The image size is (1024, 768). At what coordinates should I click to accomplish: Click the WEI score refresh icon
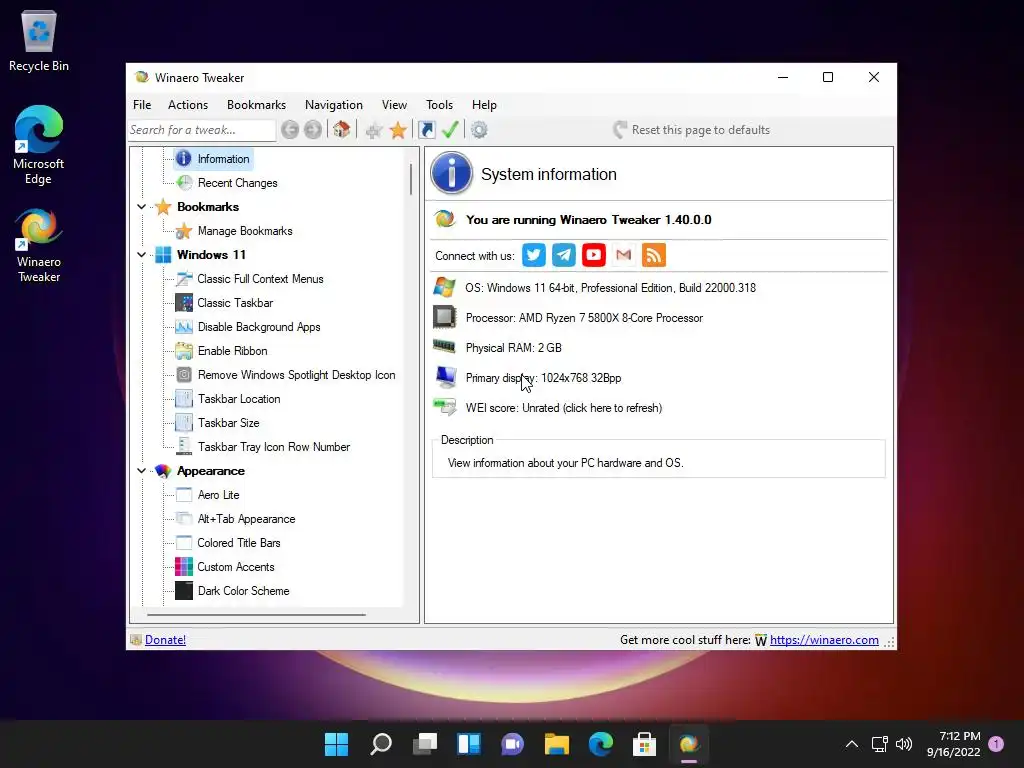445,407
